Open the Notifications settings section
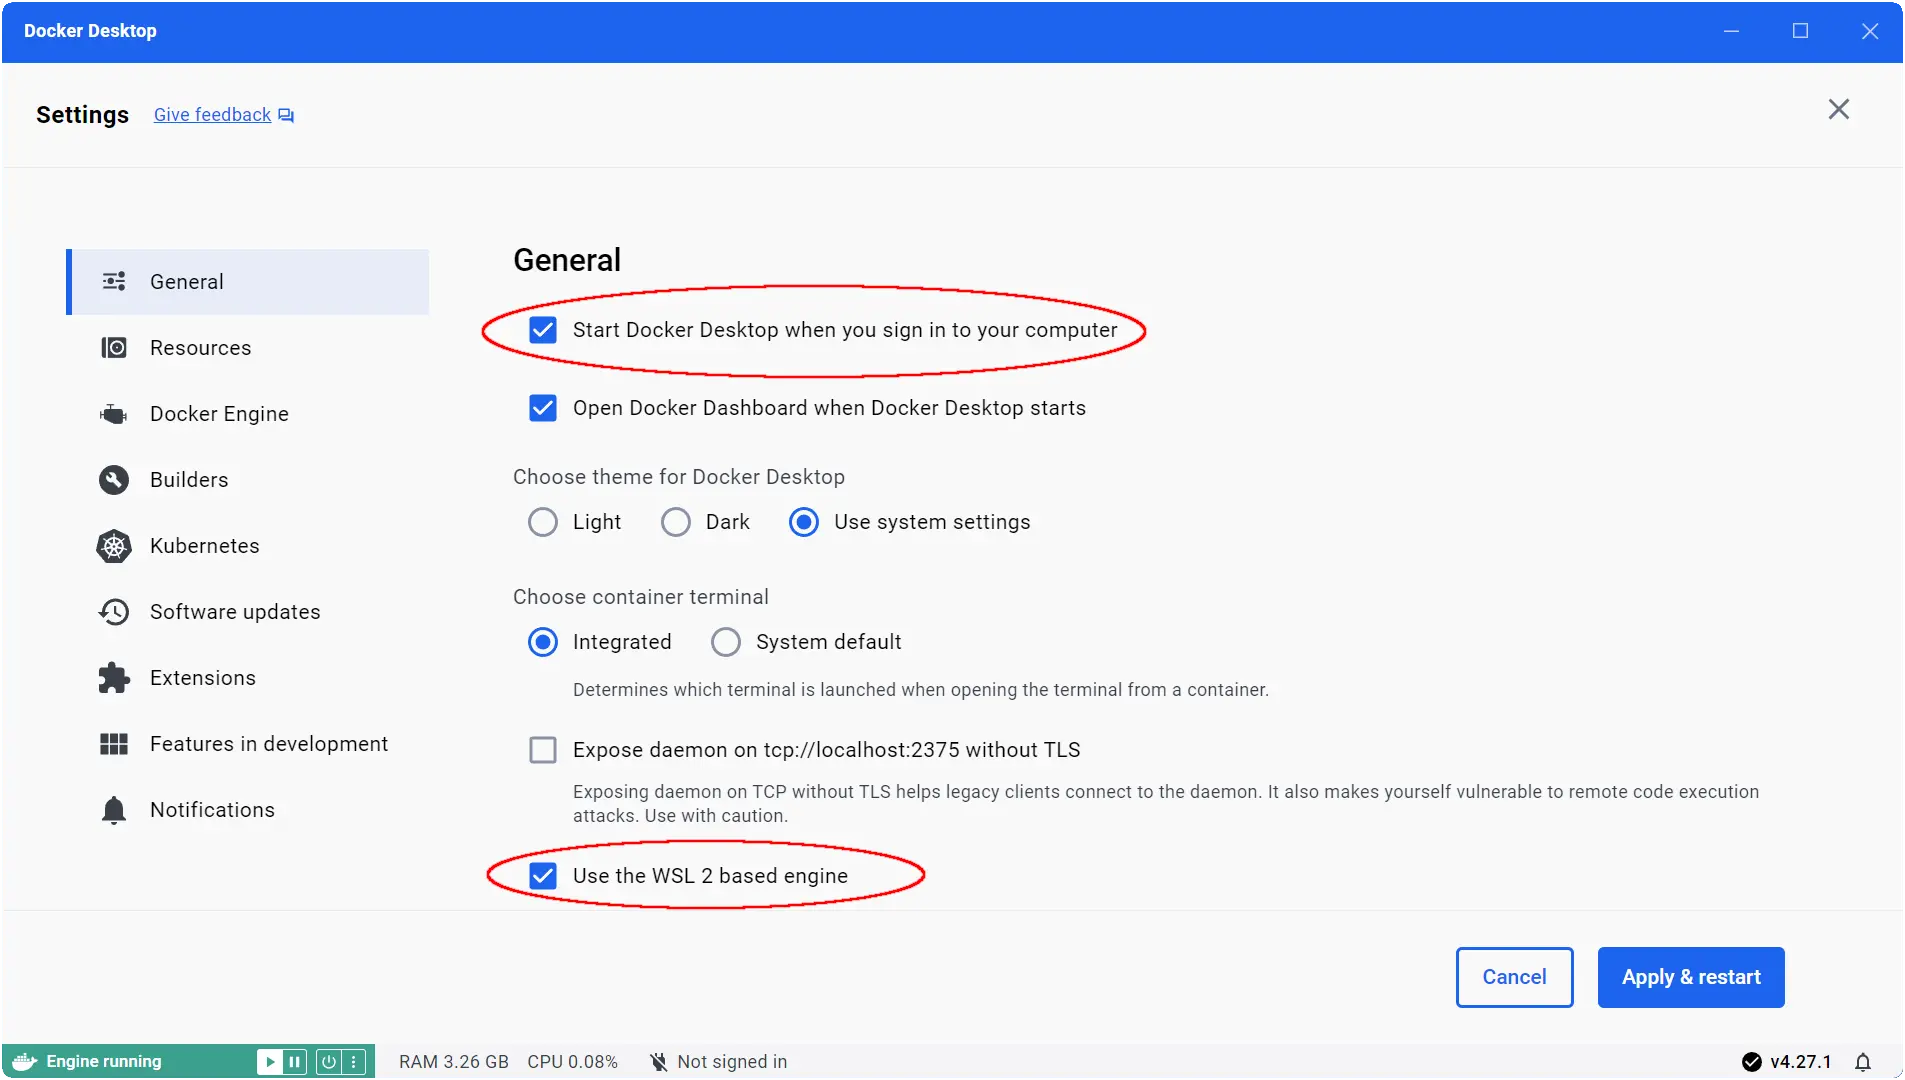The width and height of the screenshot is (1905, 1080). [248, 809]
